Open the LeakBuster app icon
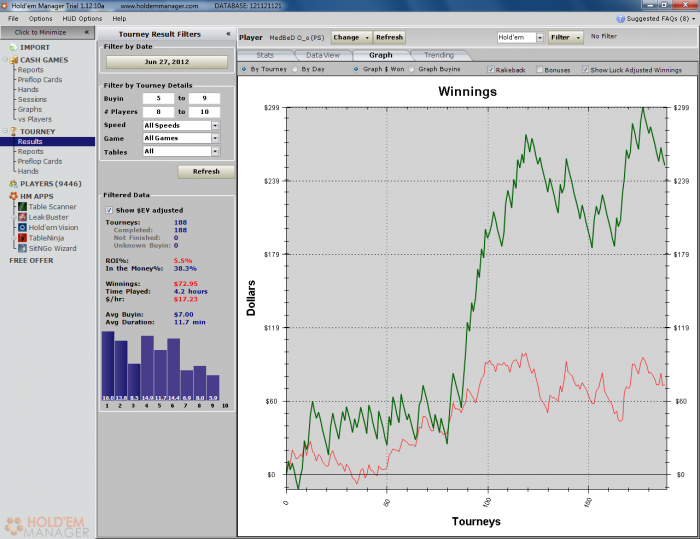Viewport: 700px width, 539px height. tap(22, 217)
